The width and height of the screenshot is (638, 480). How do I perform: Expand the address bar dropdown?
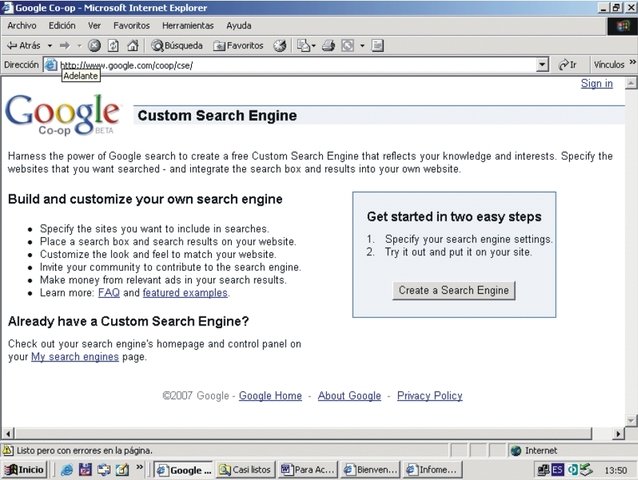(542, 65)
